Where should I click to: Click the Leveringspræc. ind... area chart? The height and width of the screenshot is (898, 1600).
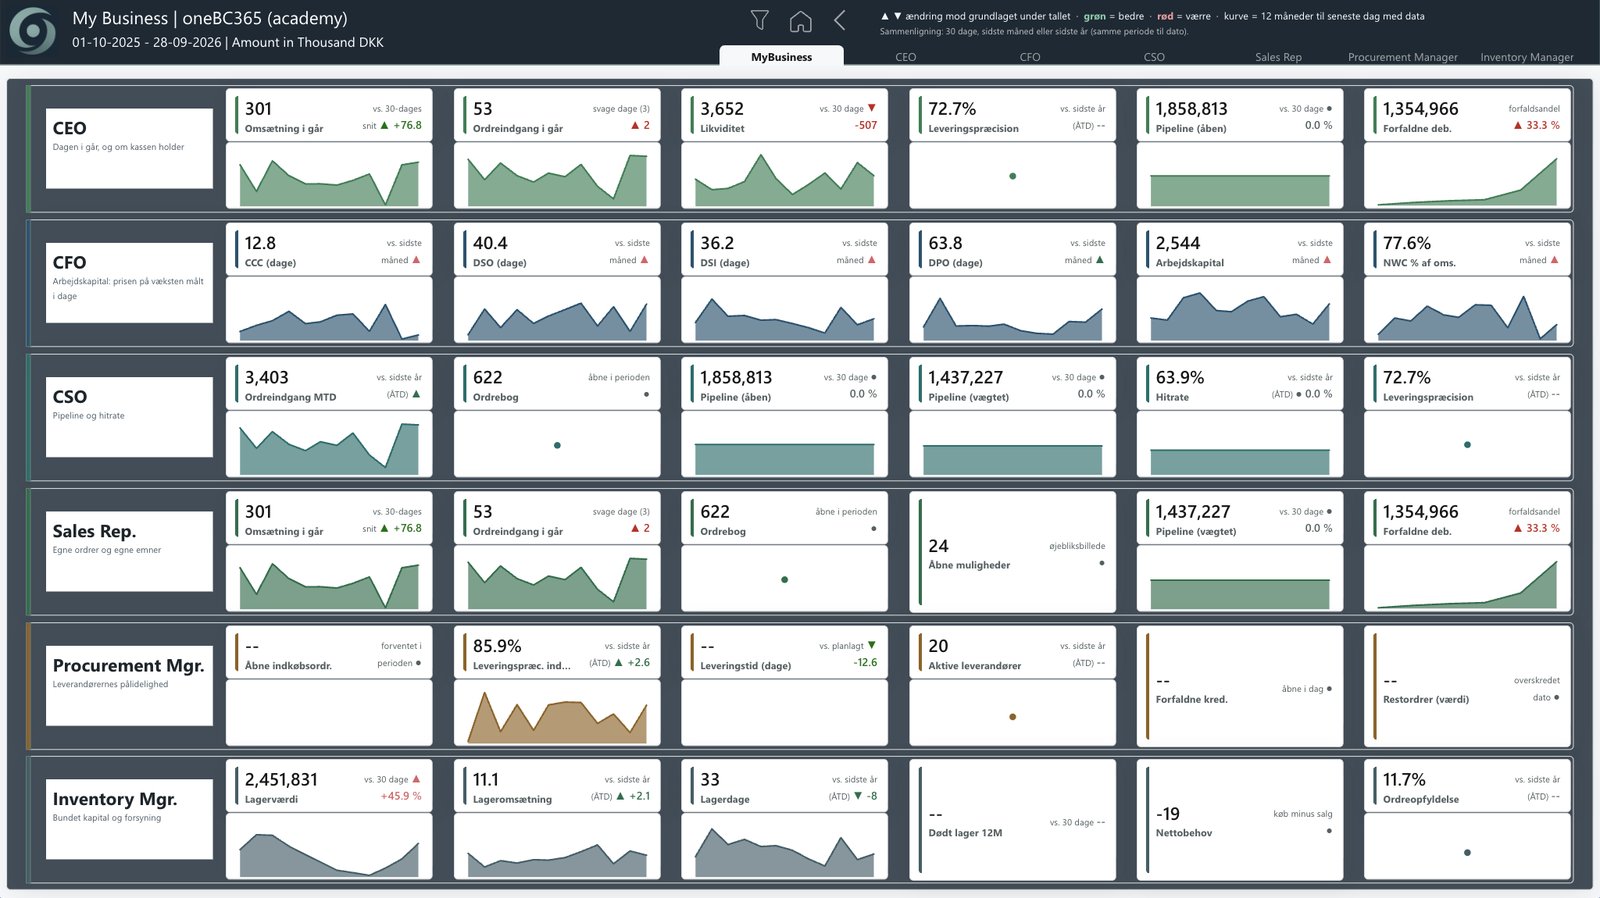click(557, 713)
